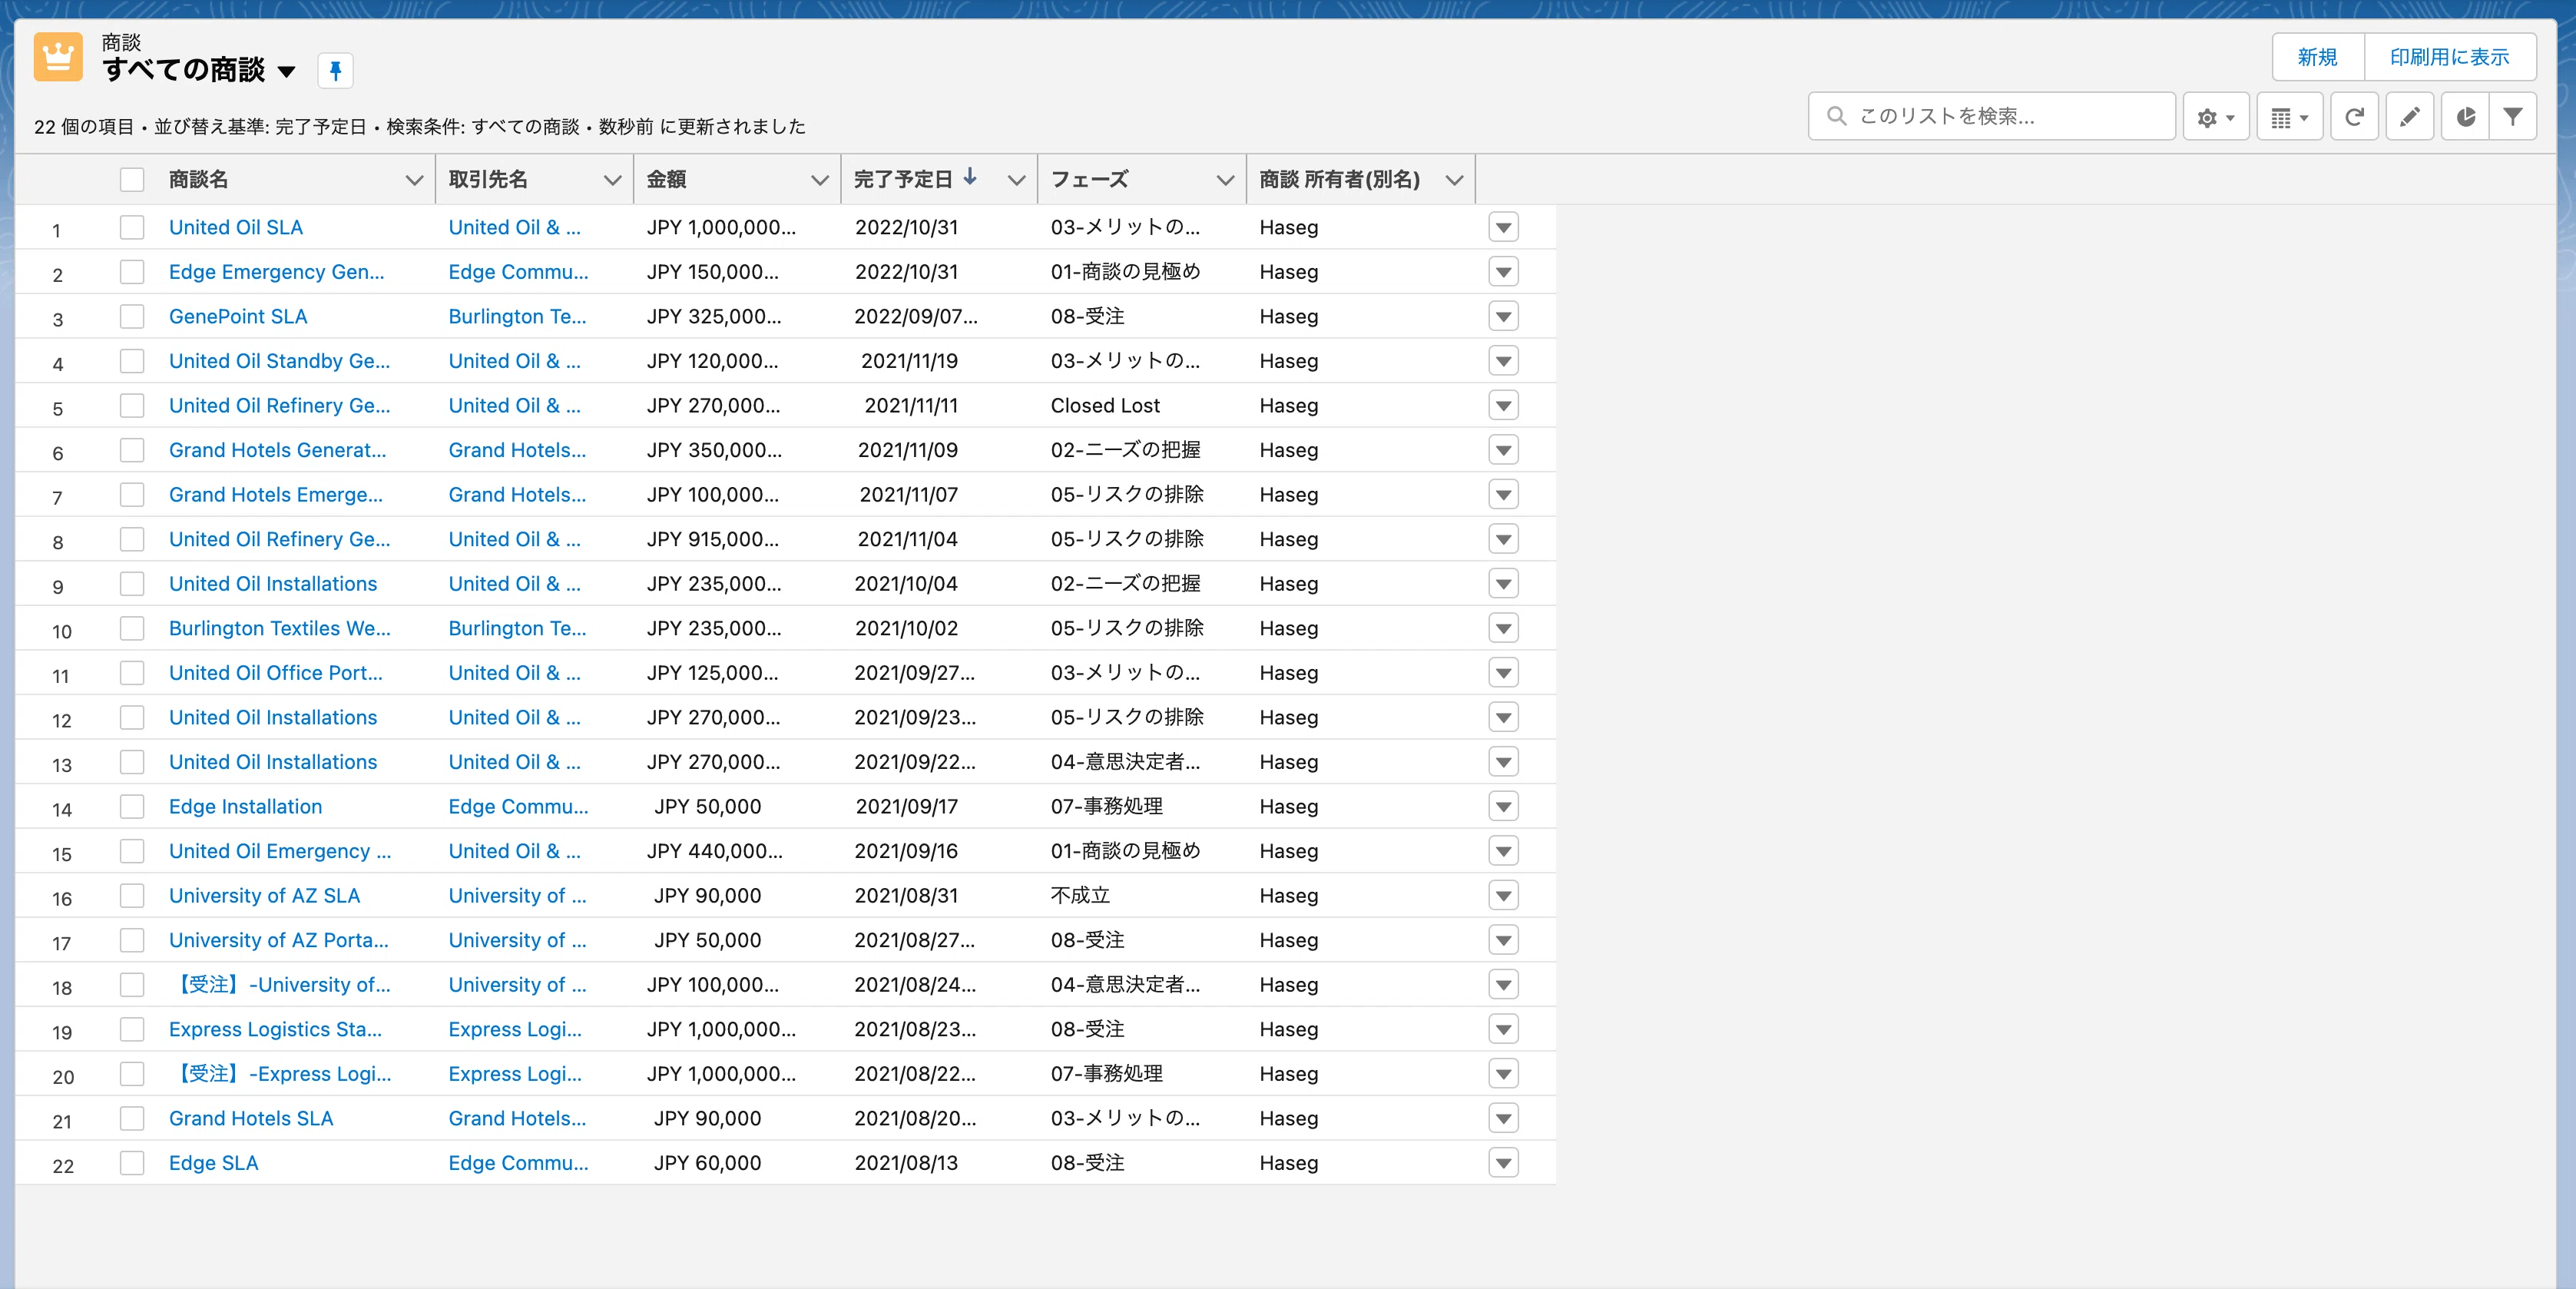Expand the 商談 所有者(別名) column menu
This screenshot has width=2576, height=1289.
[1454, 180]
